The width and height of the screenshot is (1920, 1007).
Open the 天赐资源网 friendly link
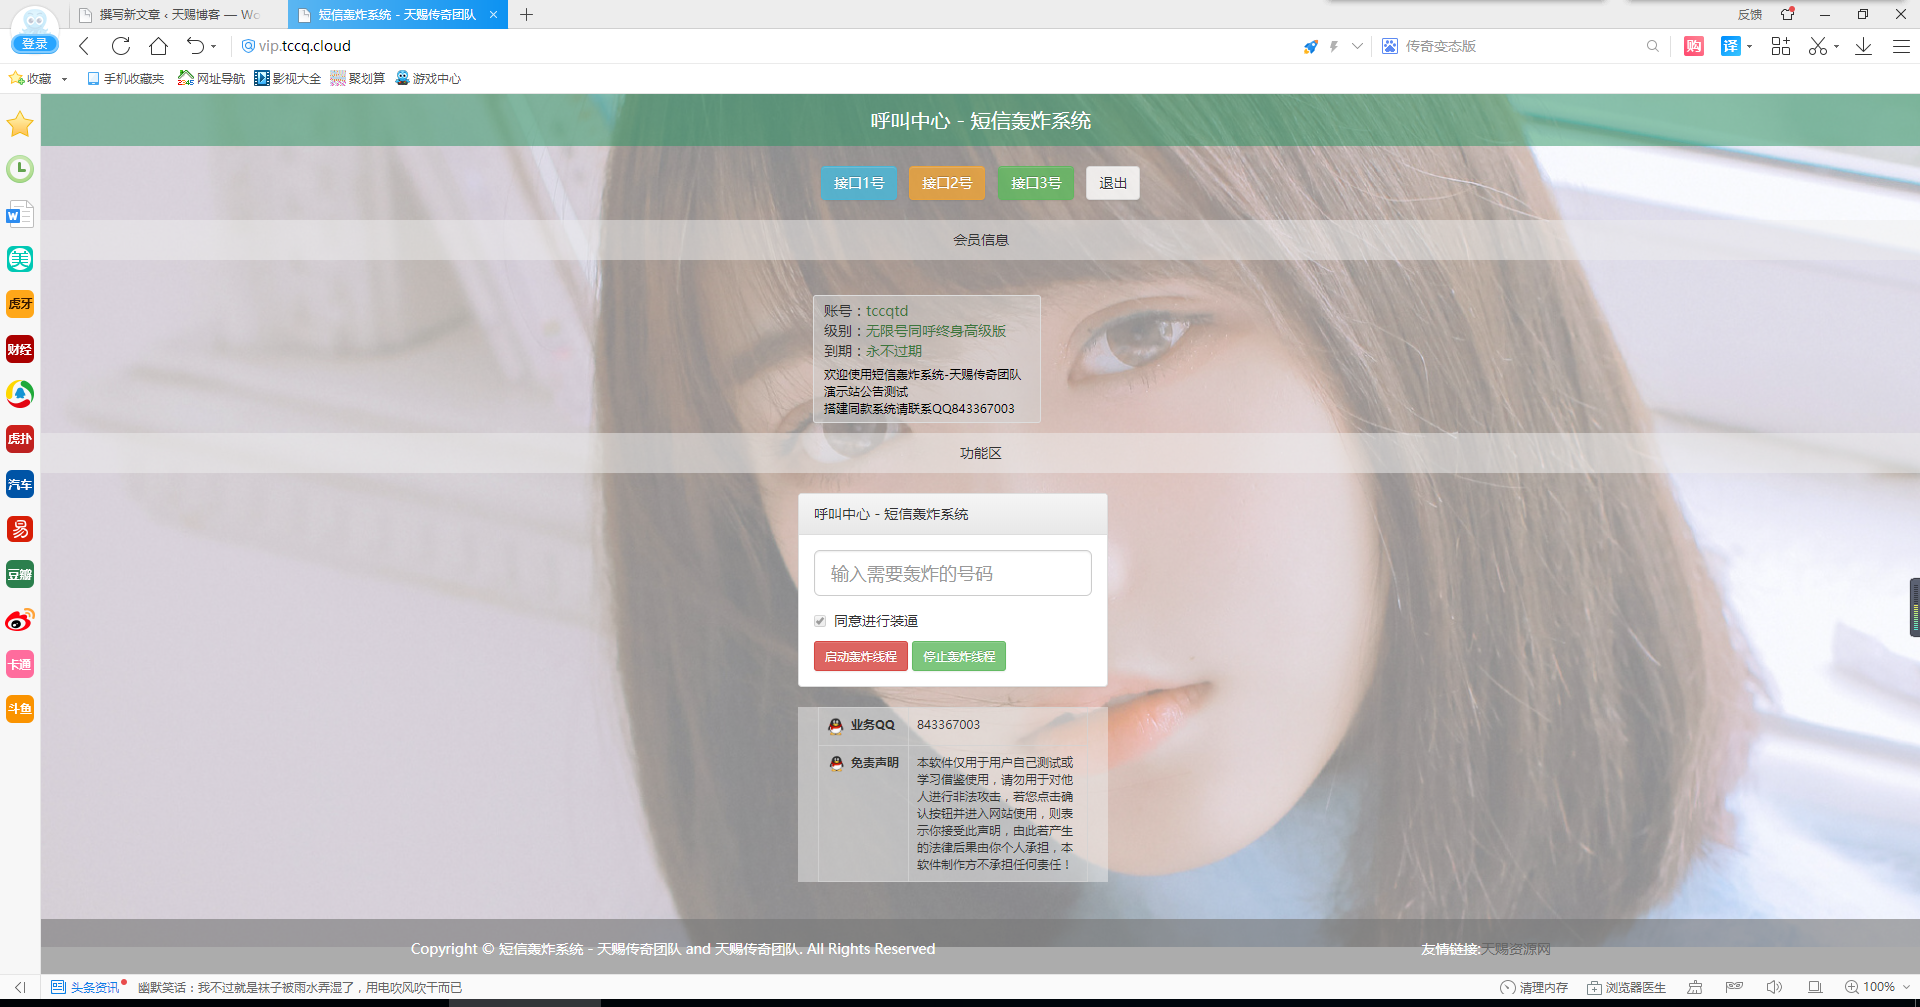1515,949
